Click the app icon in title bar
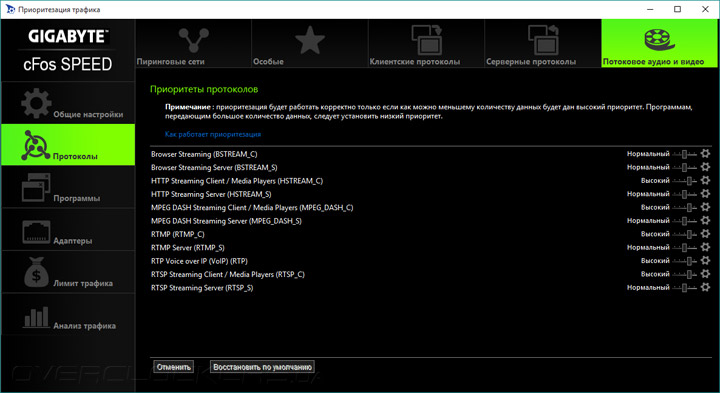This screenshot has width=720, height=393. pyautogui.click(x=10, y=9)
